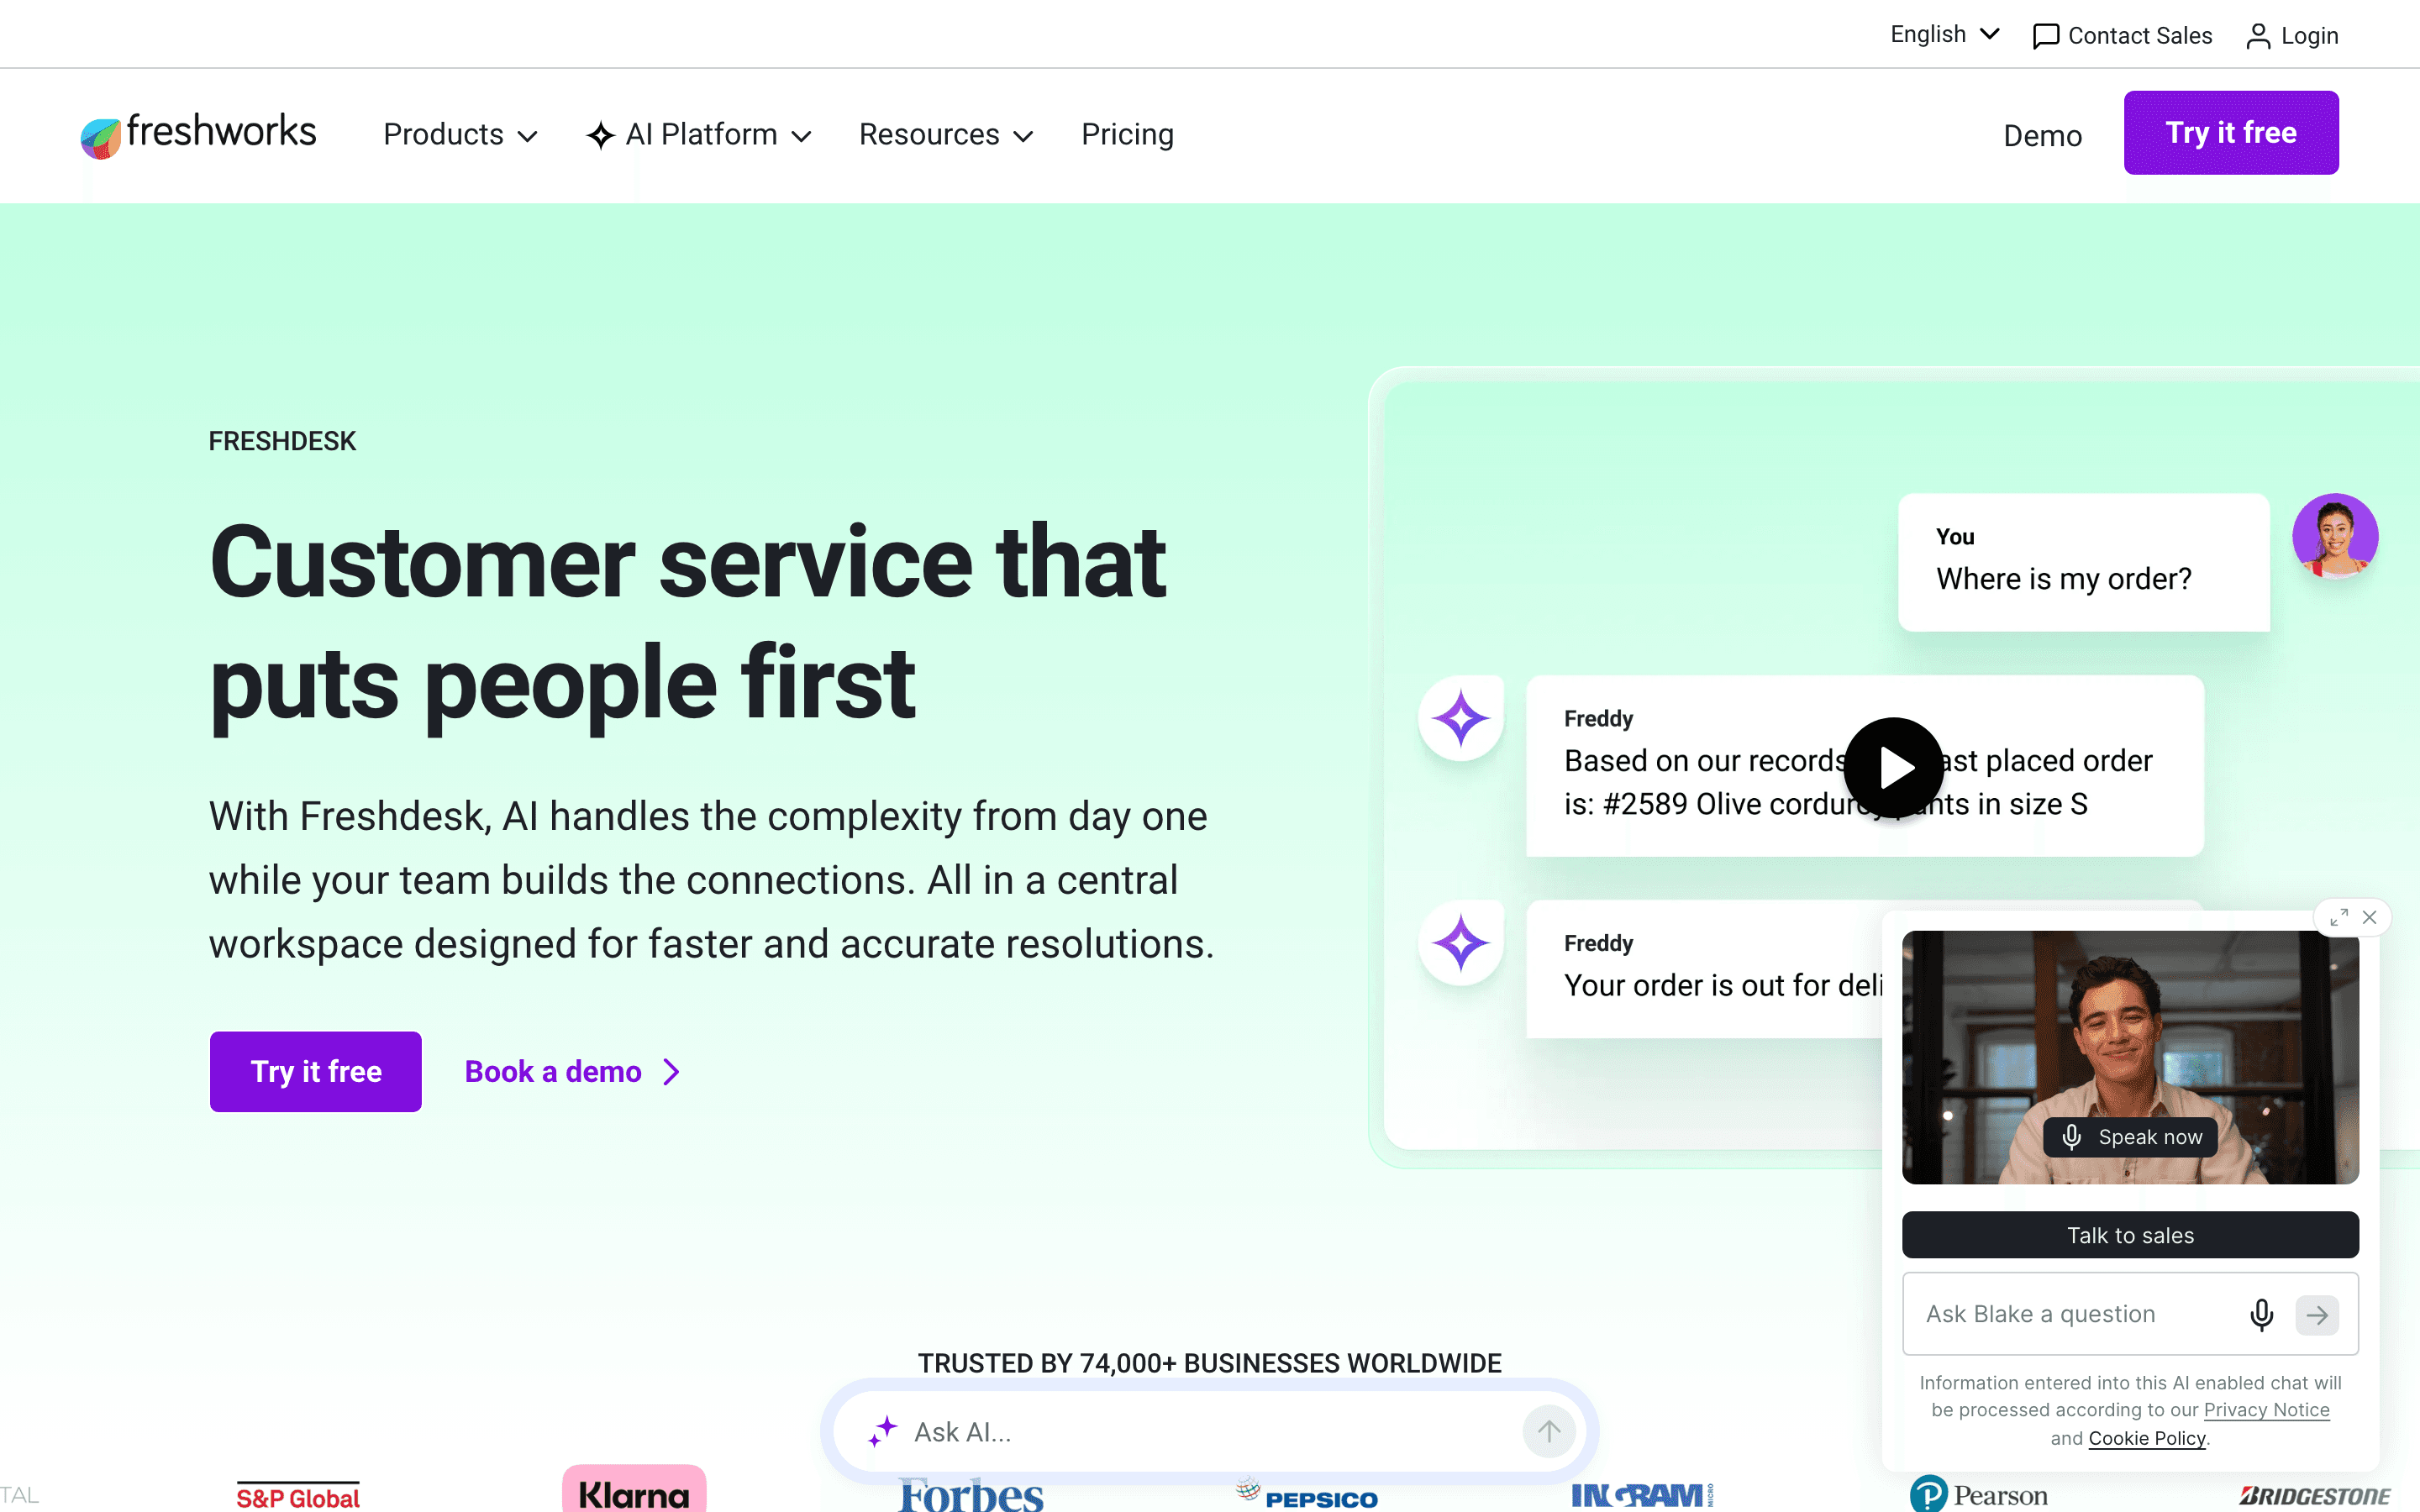Open the English language dropdown
The height and width of the screenshot is (1512, 2420).
click(x=1944, y=35)
